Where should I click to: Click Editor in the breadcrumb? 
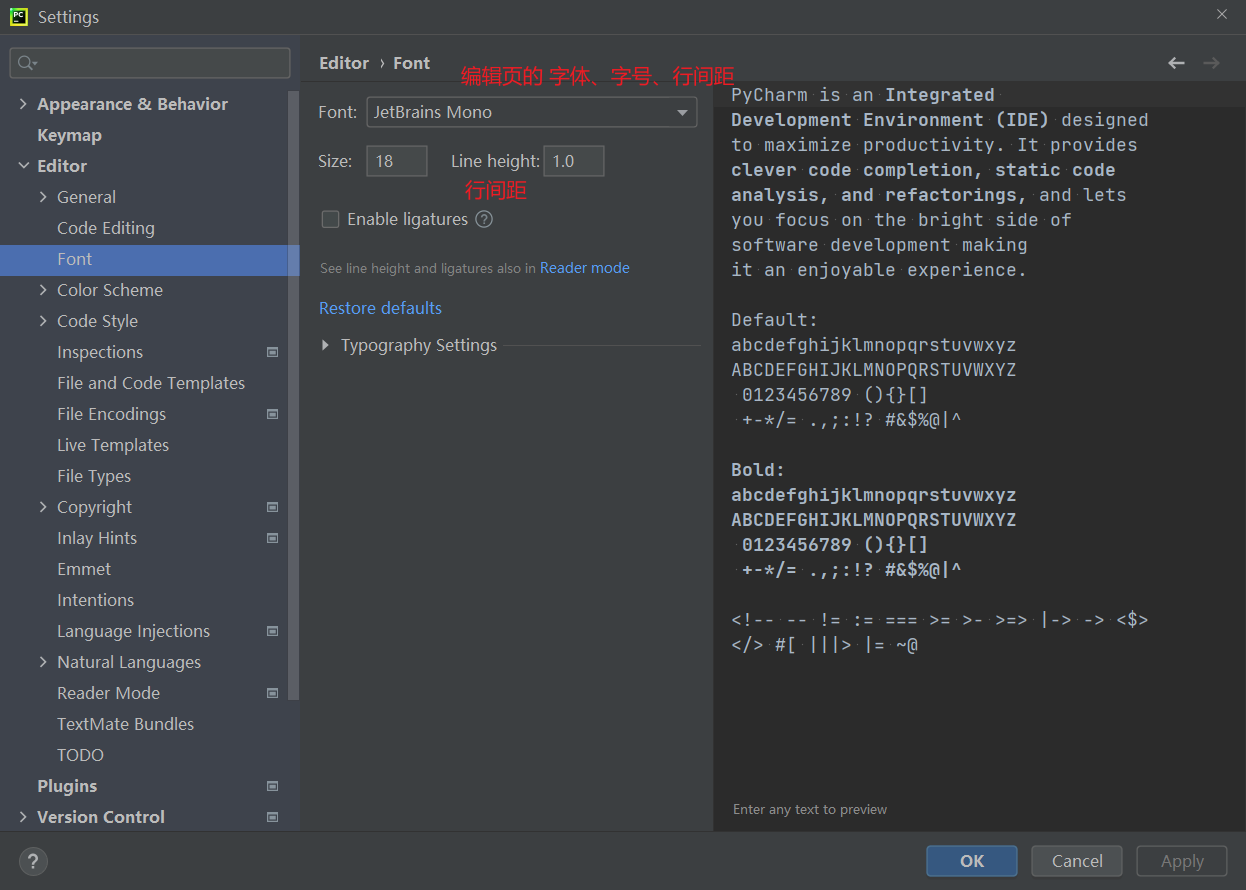[x=344, y=63]
